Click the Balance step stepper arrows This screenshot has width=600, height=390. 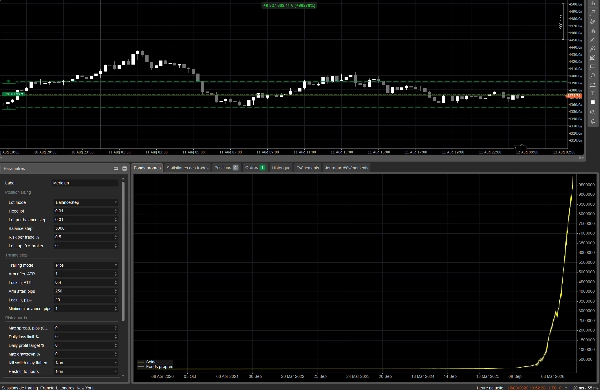coord(116,228)
